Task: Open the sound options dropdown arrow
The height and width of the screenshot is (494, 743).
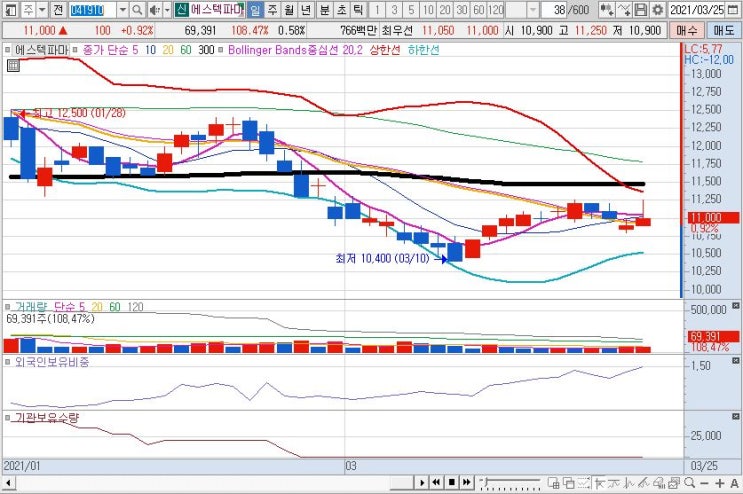Action: click(x=167, y=9)
